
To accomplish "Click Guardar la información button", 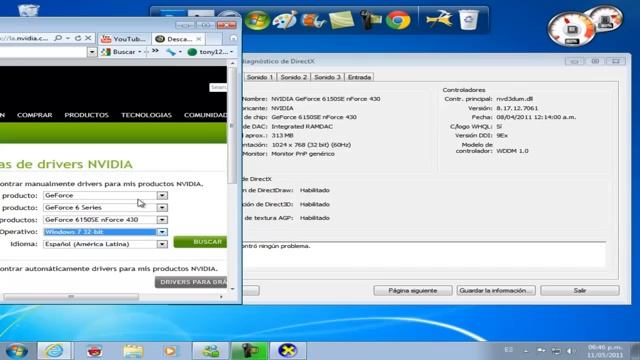I will click(496, 291).
